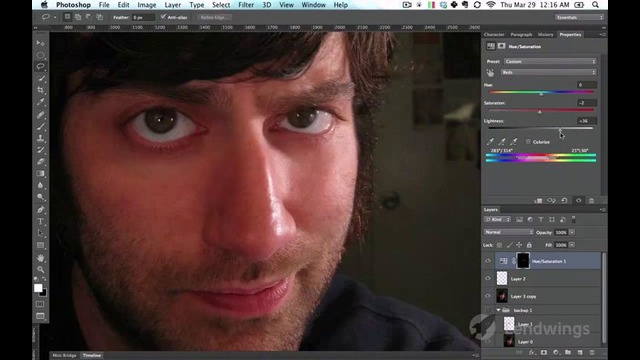Hide the Hue/Saturation 1 layer

pos(488,261)
